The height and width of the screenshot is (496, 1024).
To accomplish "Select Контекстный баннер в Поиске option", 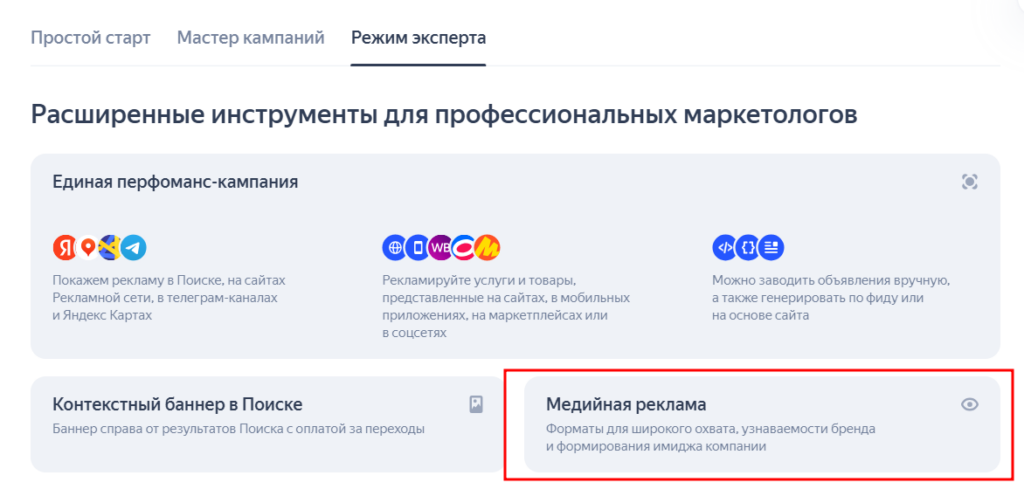I will [177, 404].
